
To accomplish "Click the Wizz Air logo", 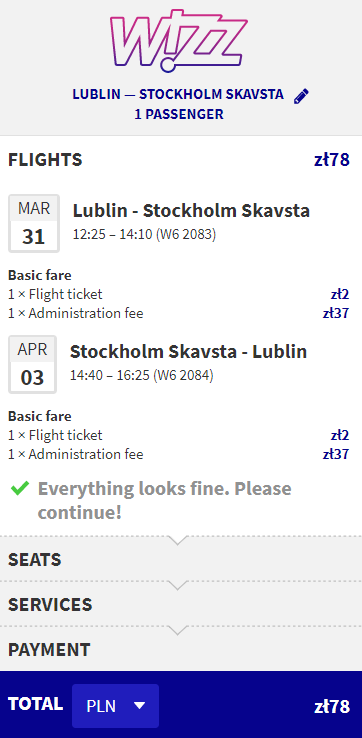I will pos(178,40).
